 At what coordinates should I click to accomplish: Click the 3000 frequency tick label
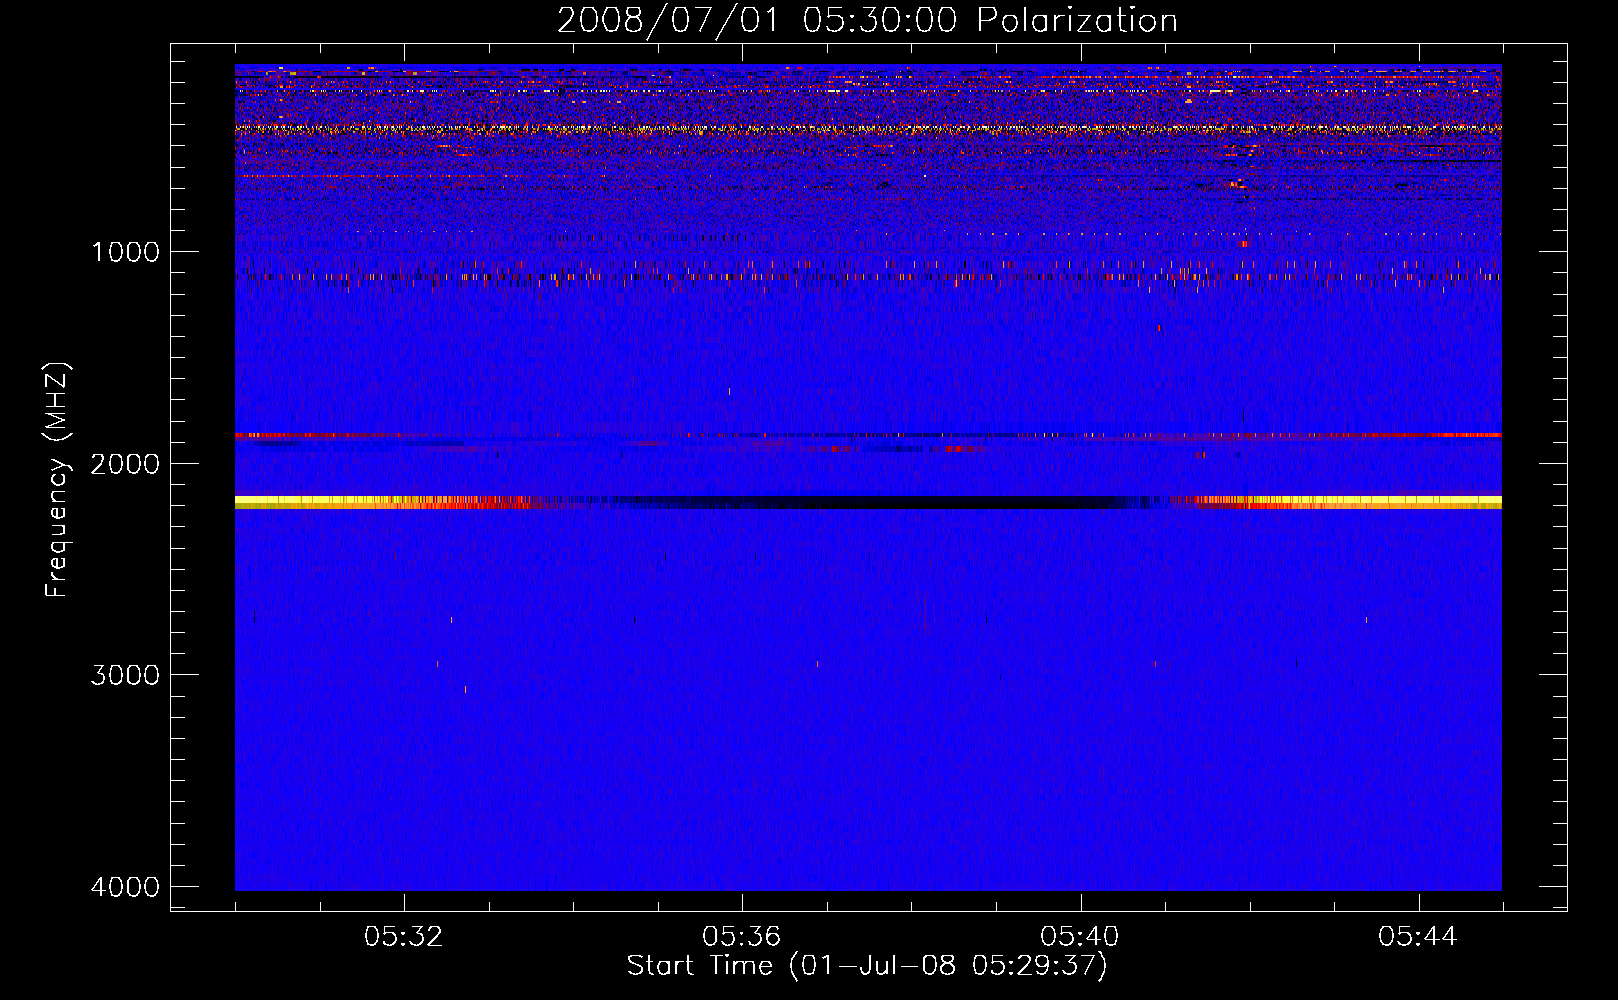(x=125, y=675)
